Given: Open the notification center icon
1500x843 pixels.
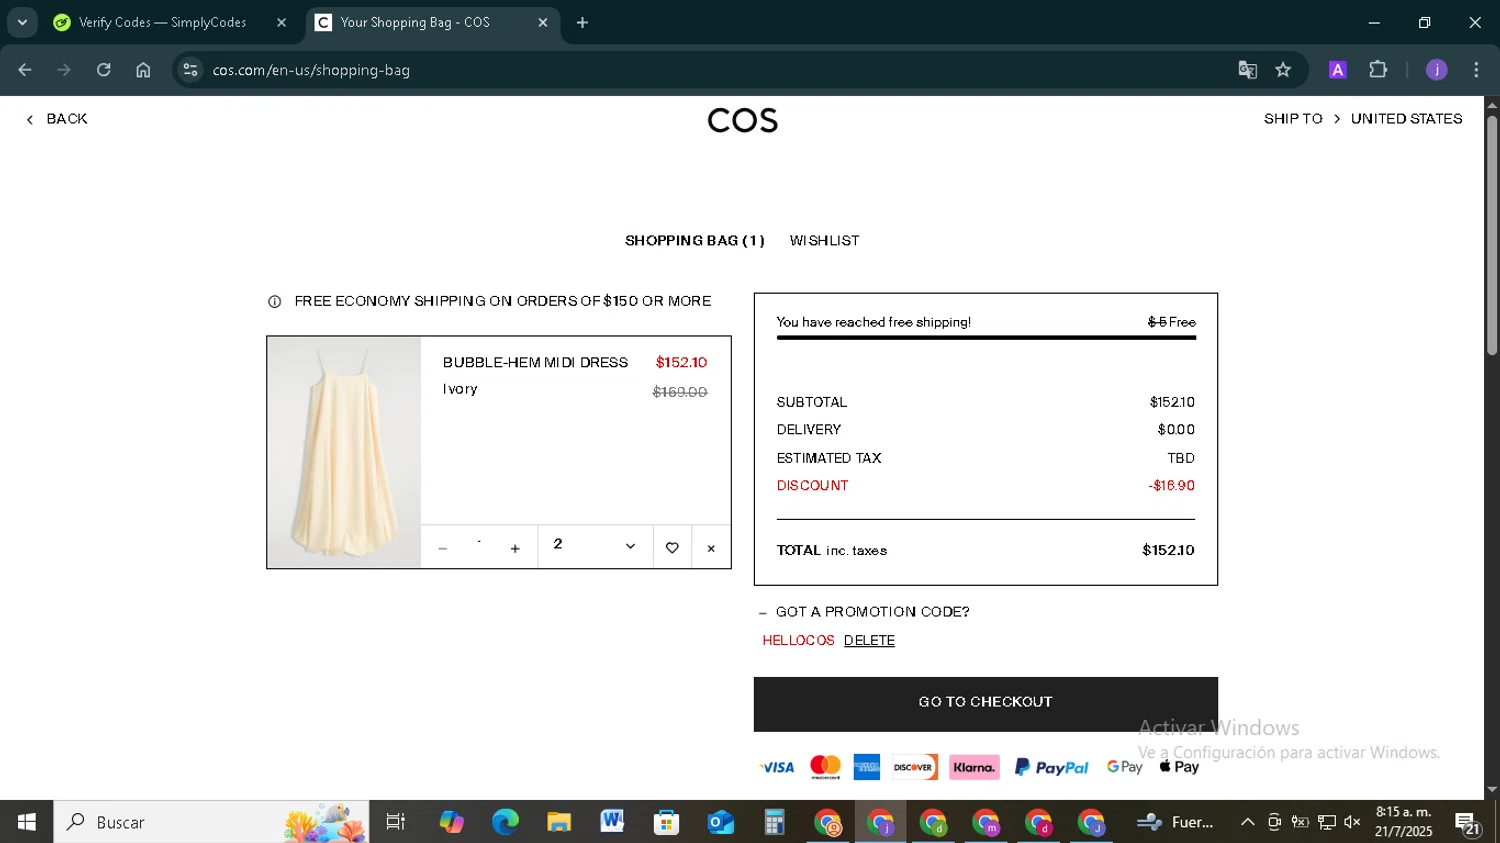Looking at the screenshot, I should (x=1468, y=823).
